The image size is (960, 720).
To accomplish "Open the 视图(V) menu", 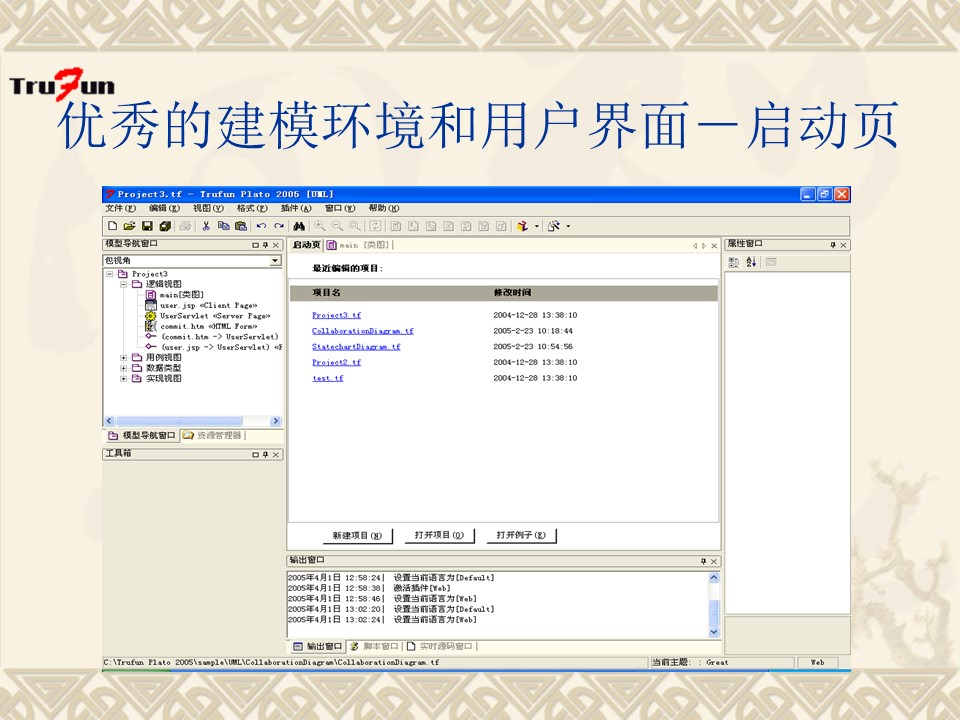I will (x=208, y=208).
